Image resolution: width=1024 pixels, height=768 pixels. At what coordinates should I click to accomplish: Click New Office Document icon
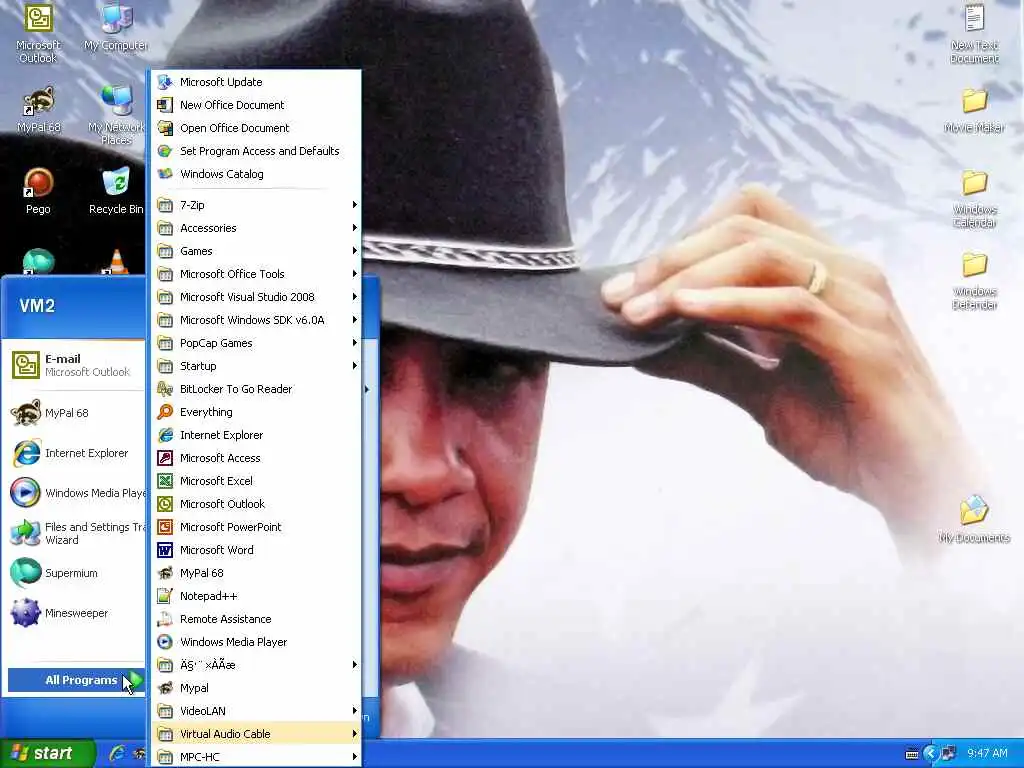165,104
